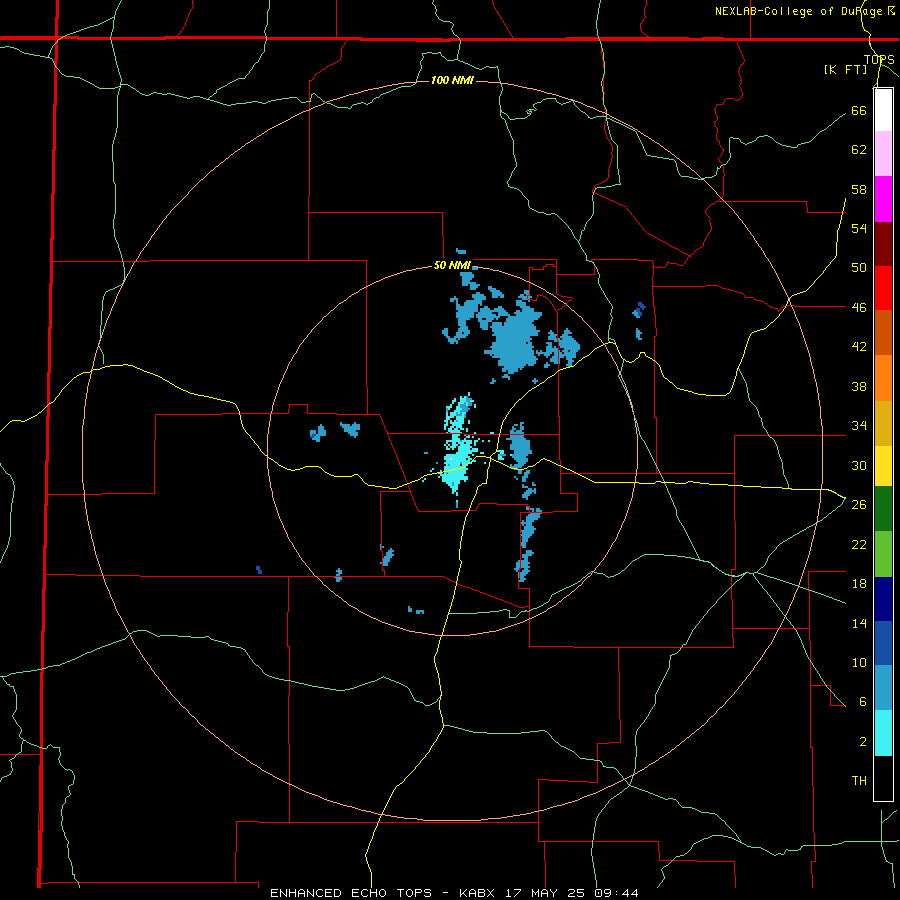This screenshot has height=900, width=900.
Task: Click the bright red swatch on the scale
Action: point(883,288)
